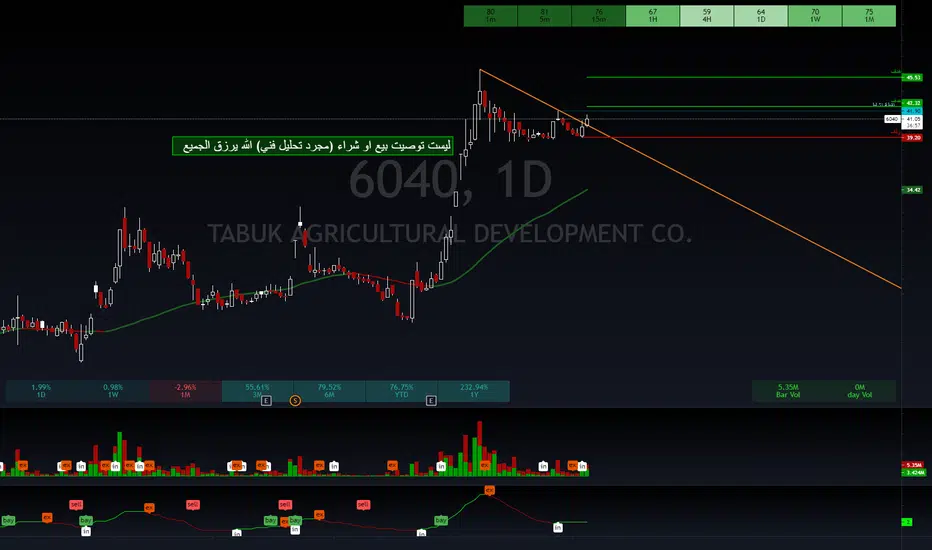
Task: Click the 232.94% 1Y performance cell
Action: click(474, 391)
